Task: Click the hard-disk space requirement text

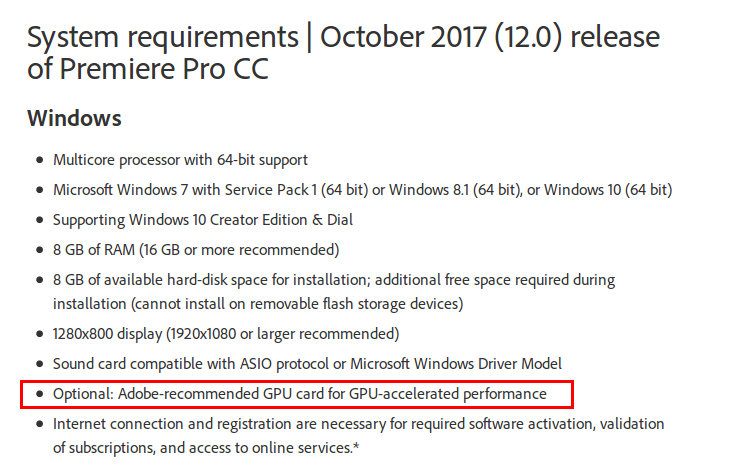Action: [334, 280]
